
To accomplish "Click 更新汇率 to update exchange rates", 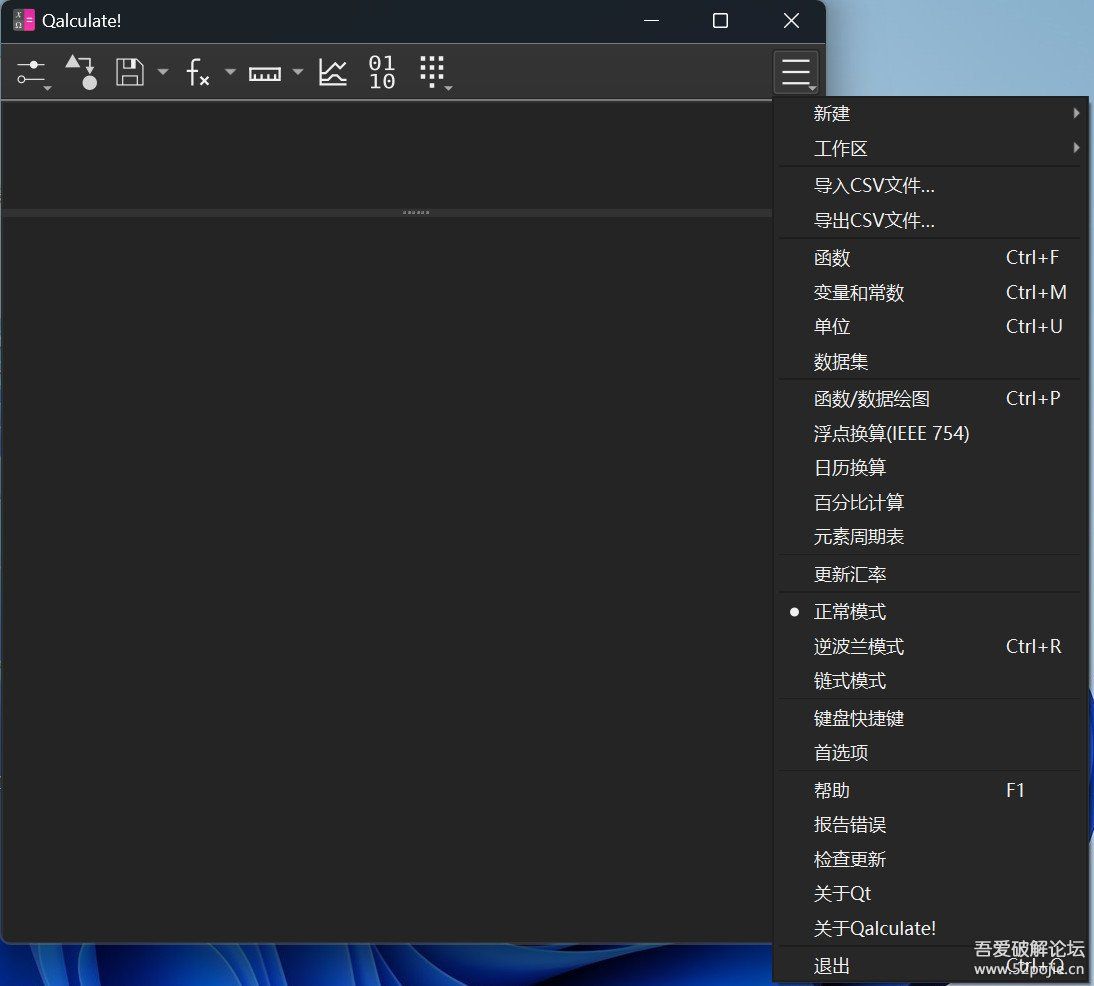I will pyautogui.click(x=850, y=575).
